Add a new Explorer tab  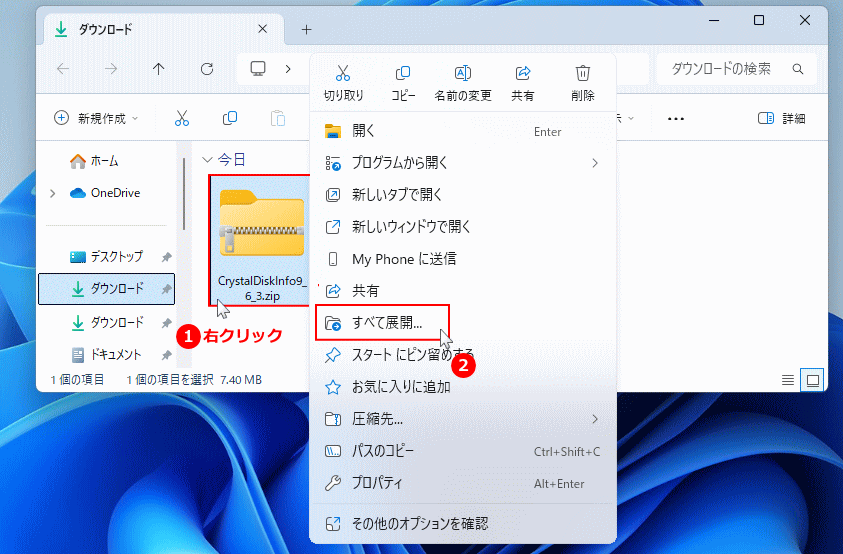click(x=306, y=30)
